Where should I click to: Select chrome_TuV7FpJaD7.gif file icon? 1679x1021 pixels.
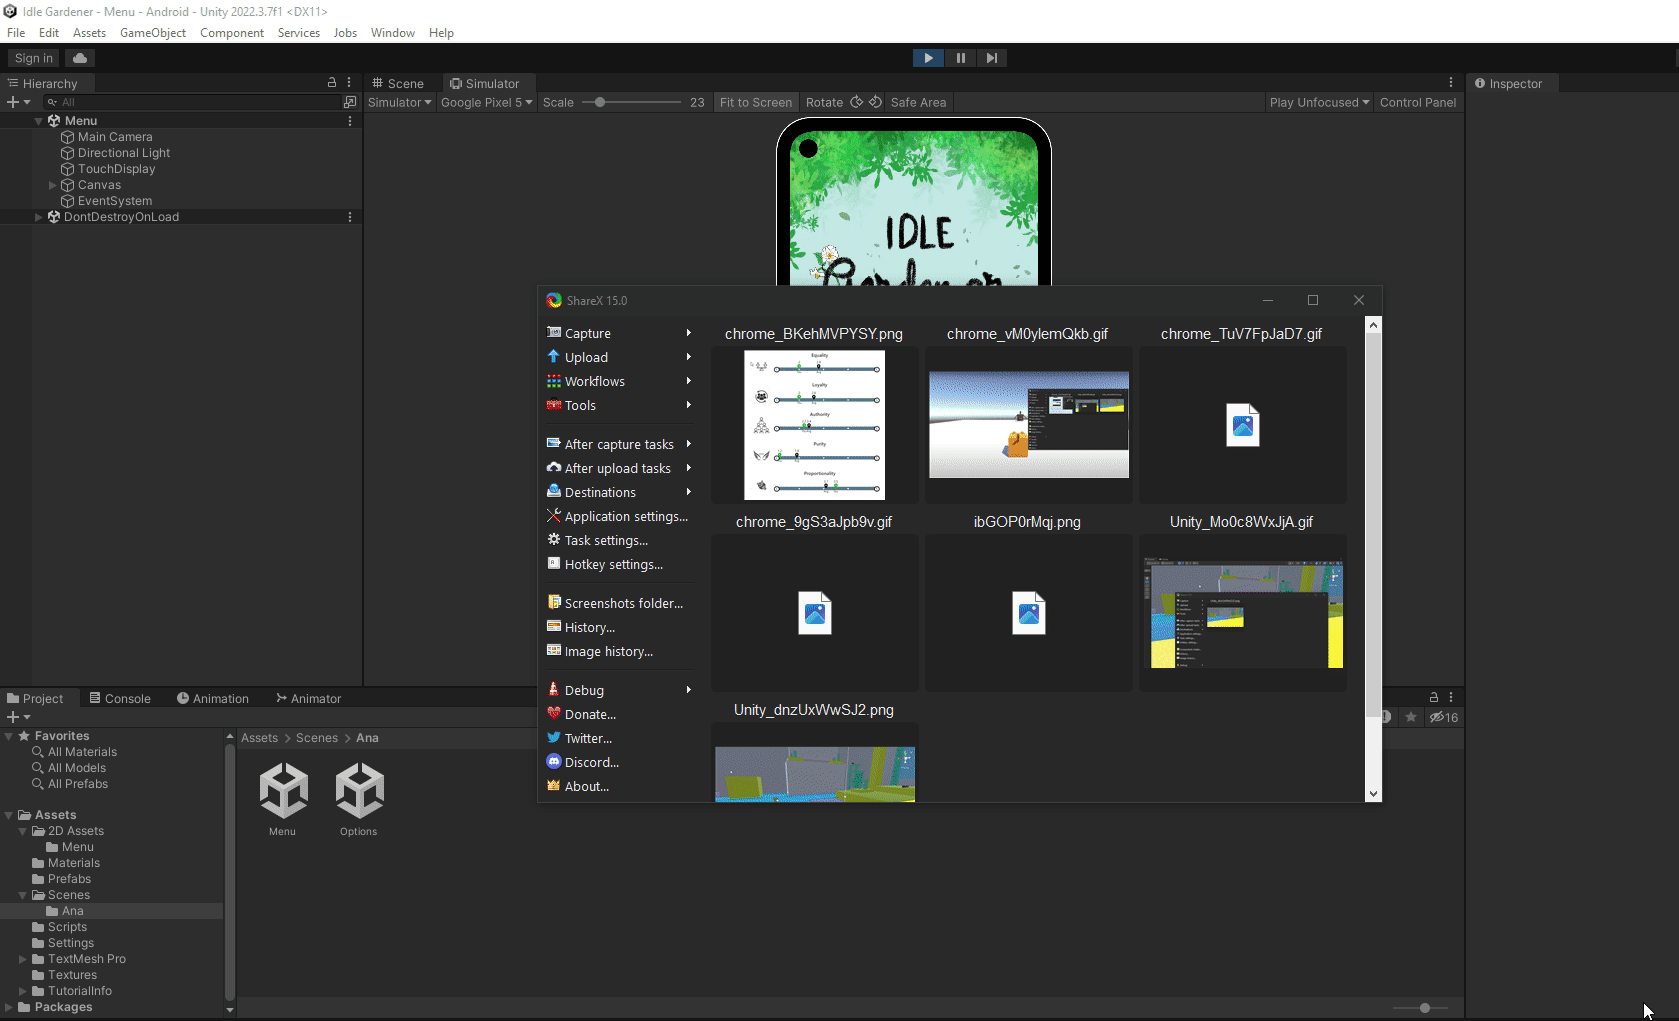pos(1242,425)
